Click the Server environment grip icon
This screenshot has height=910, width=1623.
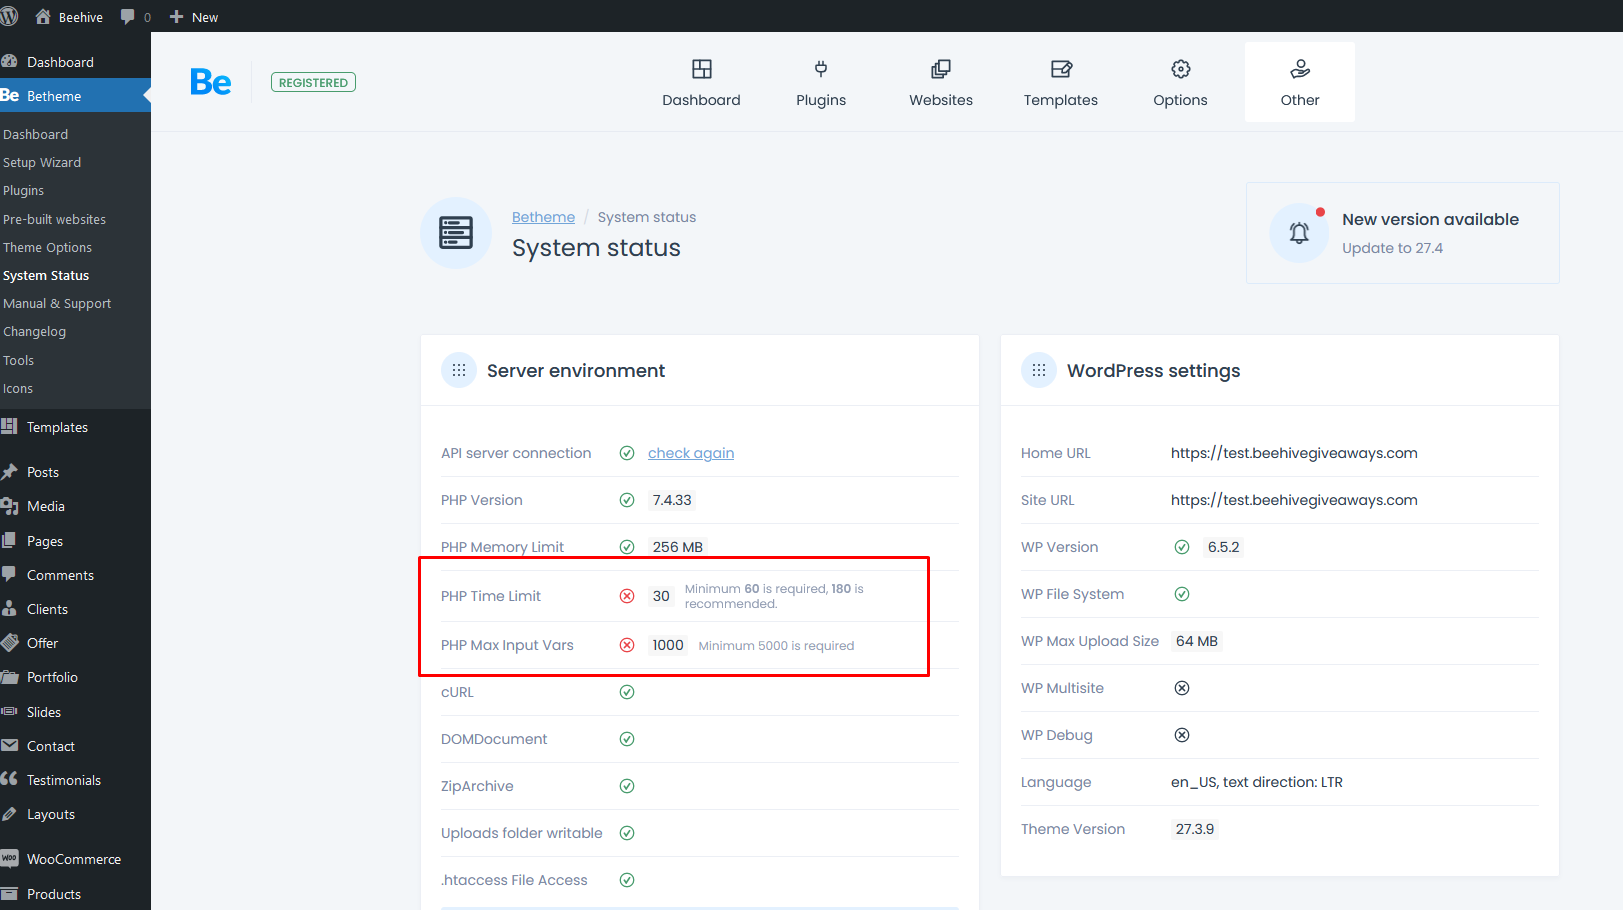[x=459, y=370]
